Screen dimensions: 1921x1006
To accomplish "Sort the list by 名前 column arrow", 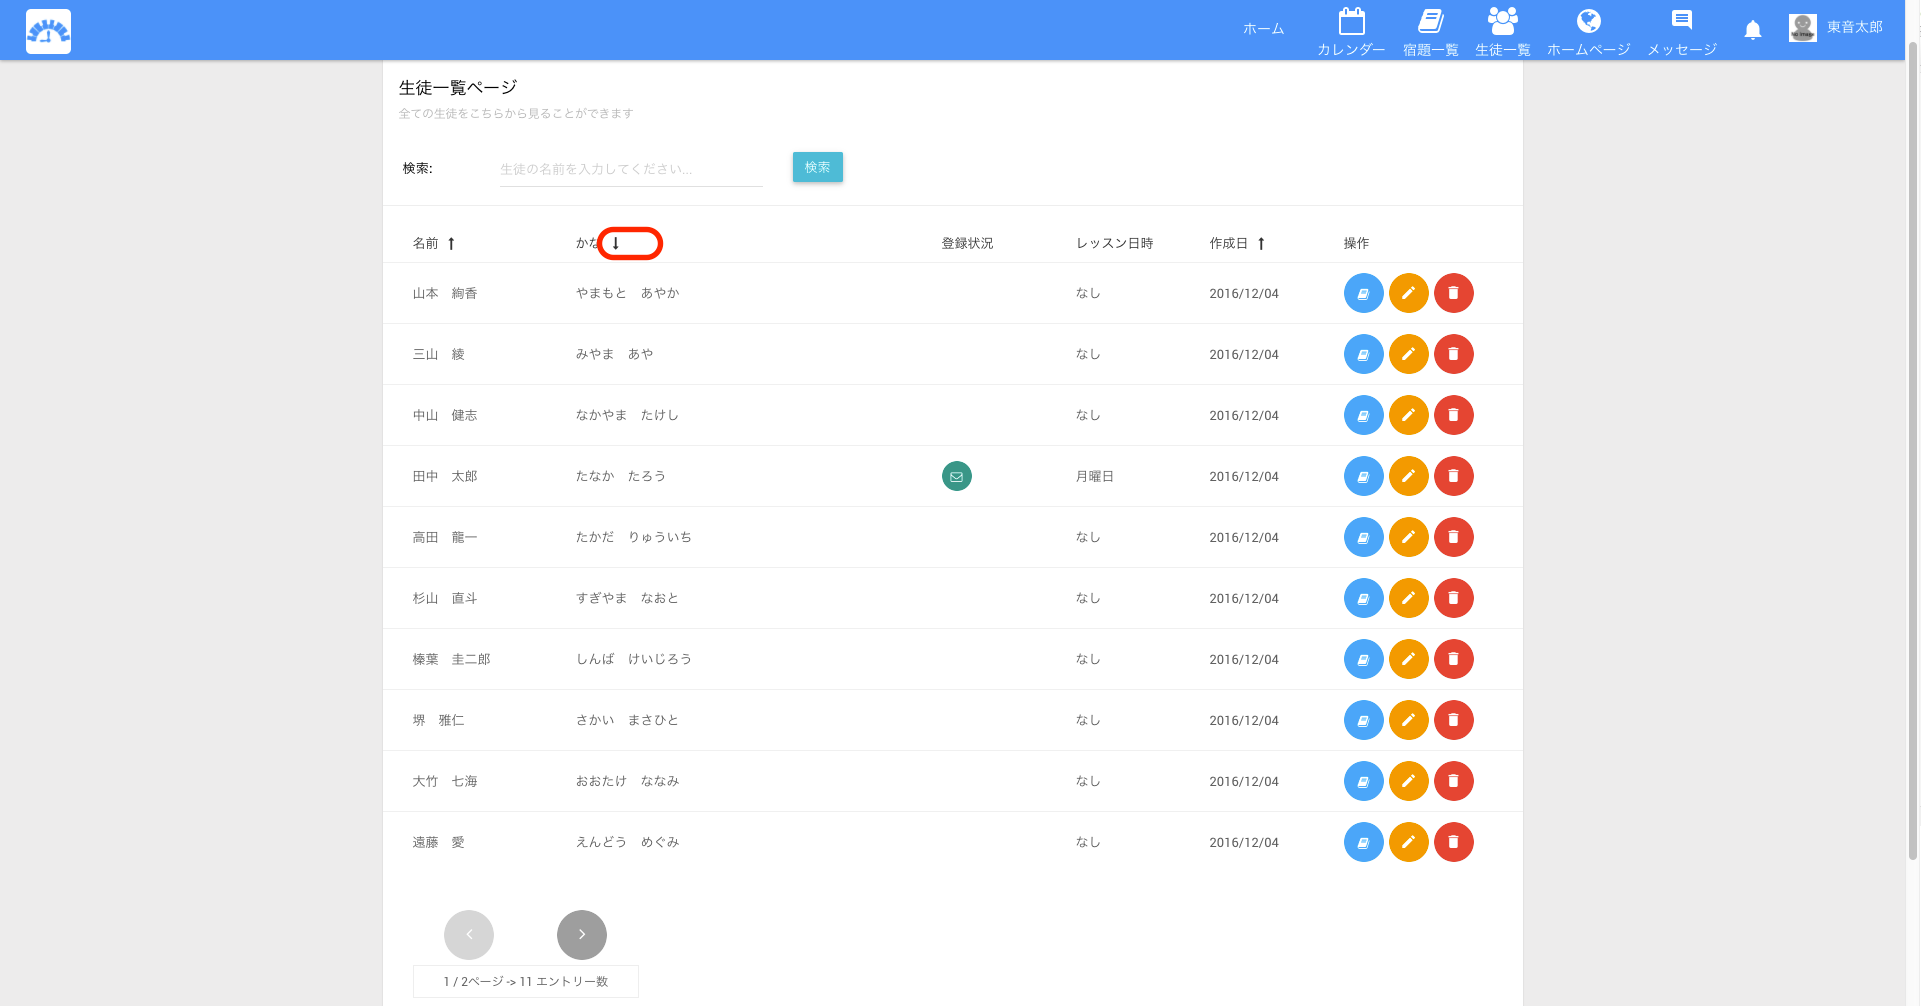I will pyautogui.click(x=451, y=243).
